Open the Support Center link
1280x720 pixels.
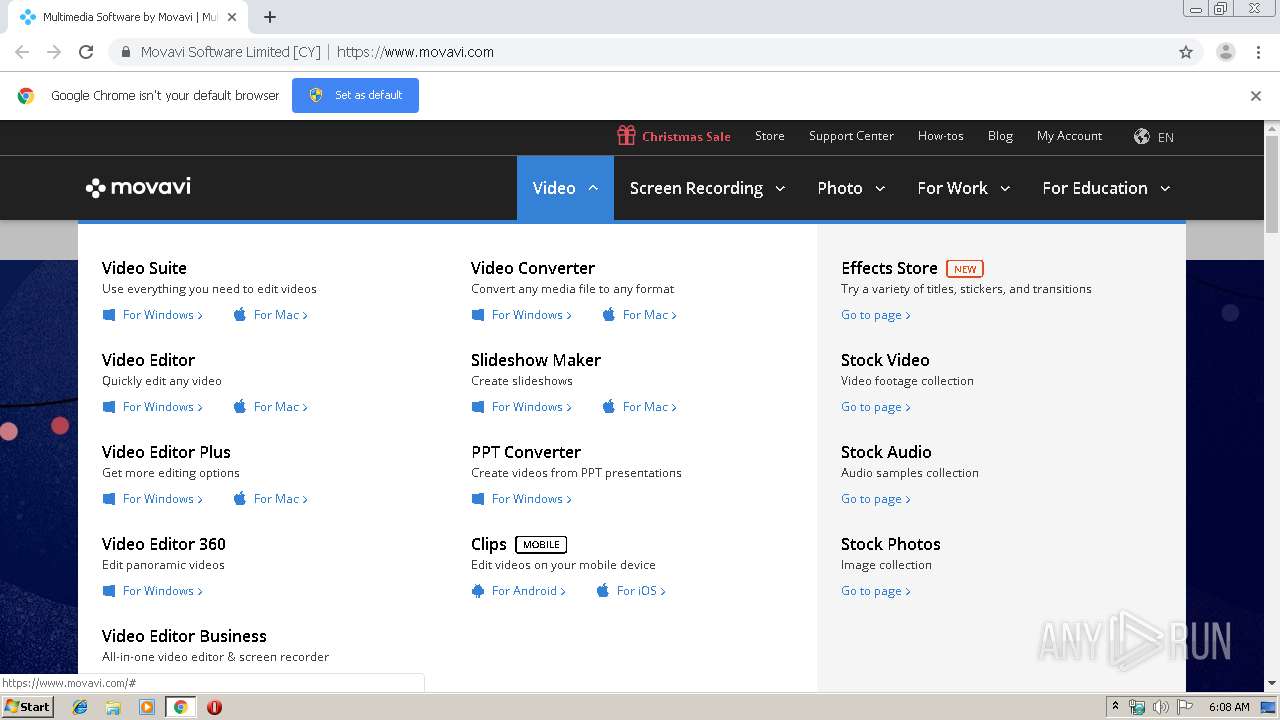pos(851,136)
